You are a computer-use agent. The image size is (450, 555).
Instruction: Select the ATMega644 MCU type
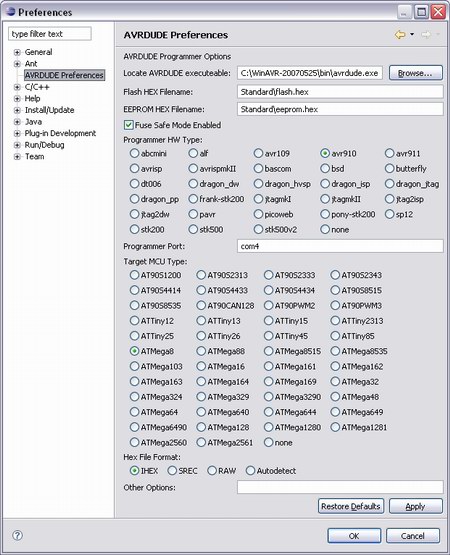(x=269, y=412)
